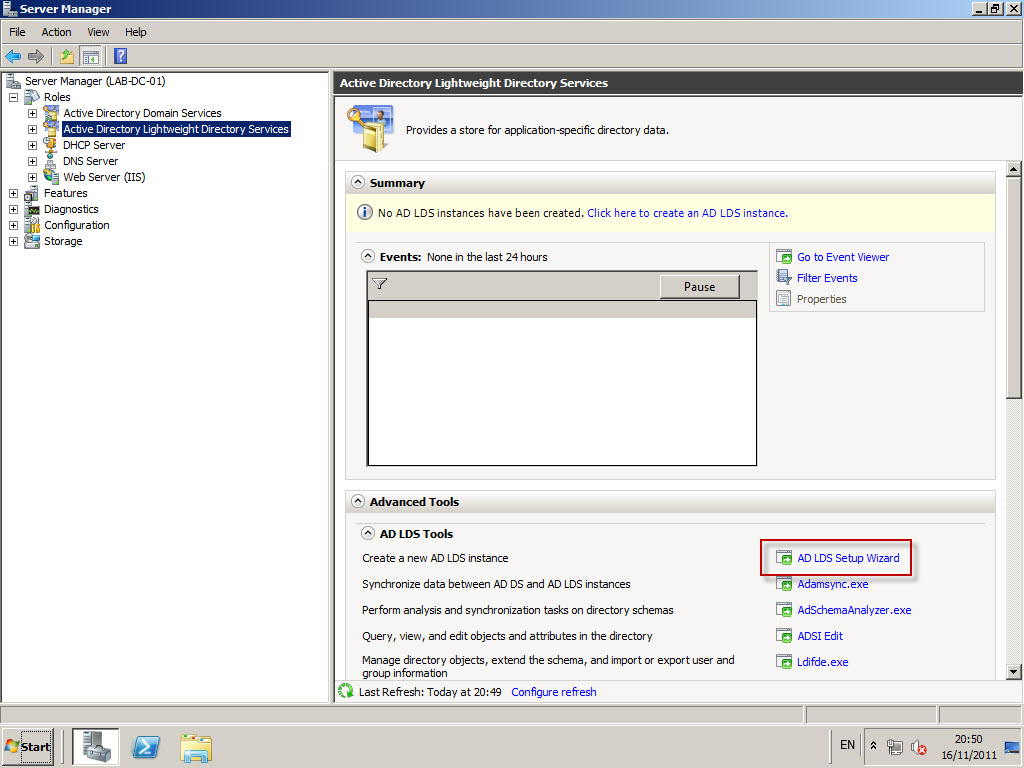Viewport: 1024px width, 768px height.
Task: Click the Ldifde.exe launch icon
Action: point(784,662)
